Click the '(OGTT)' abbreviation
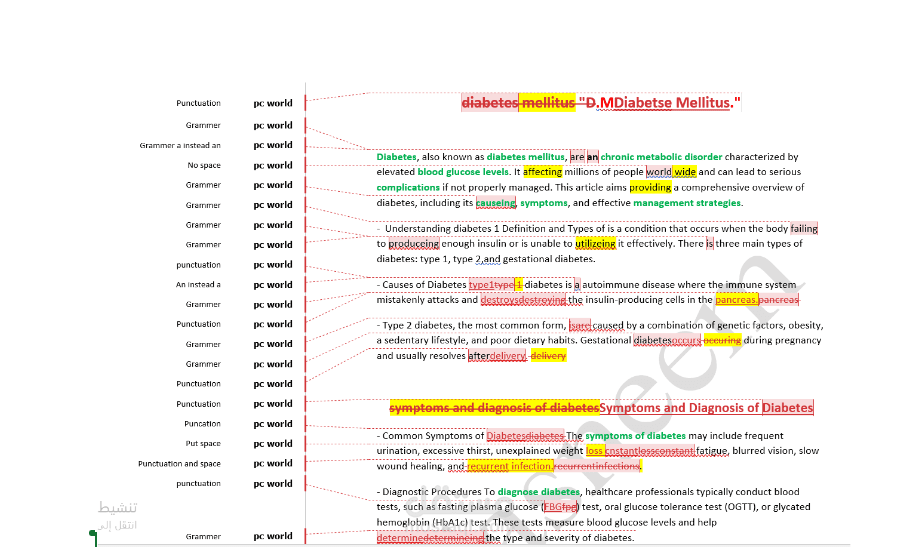 [740, 507]
